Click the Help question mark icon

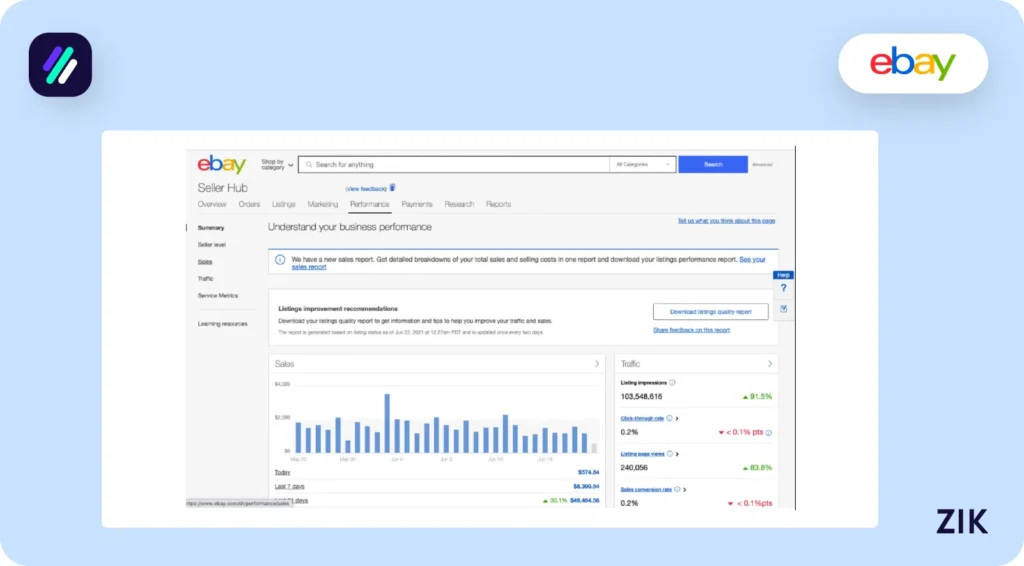click(x=783, y=288)
